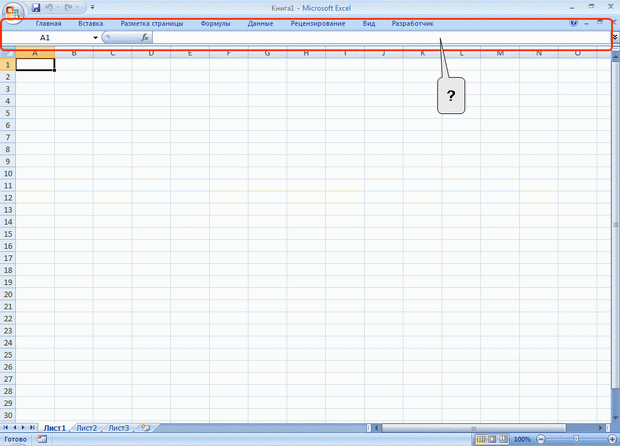Switch to the Лист2 sheet tab
Screen dimensions: 620x446
[x=86, y=428]
